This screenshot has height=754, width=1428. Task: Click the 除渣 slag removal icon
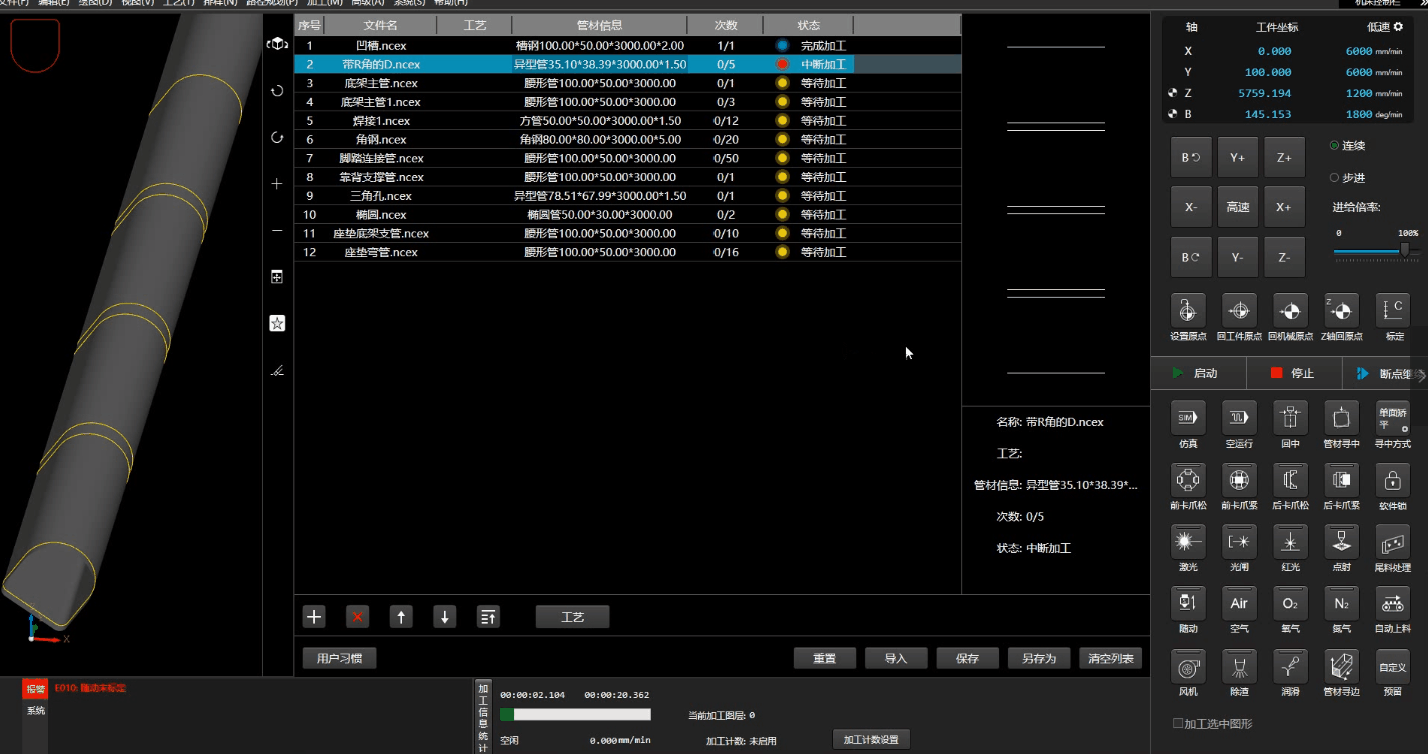(1239, 665)
